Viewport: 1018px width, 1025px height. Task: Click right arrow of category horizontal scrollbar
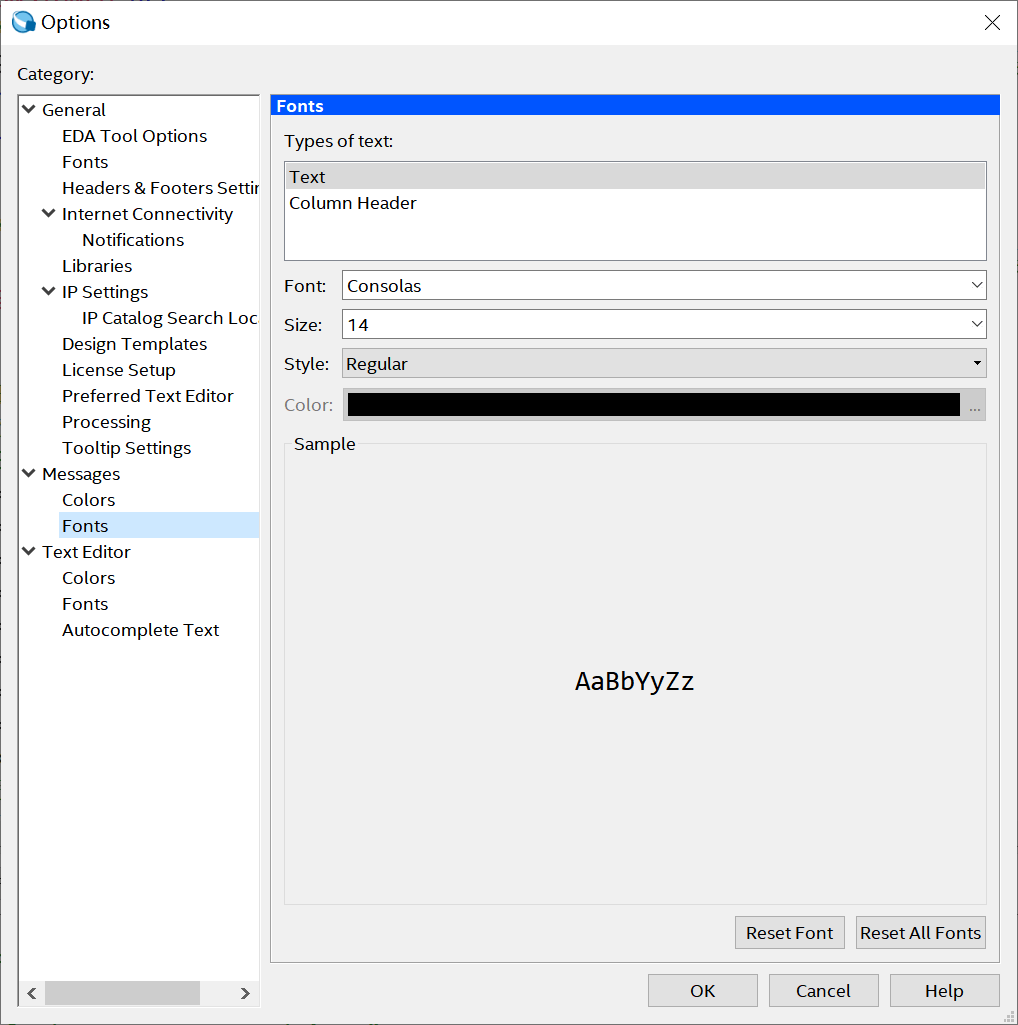coord(245,993)
